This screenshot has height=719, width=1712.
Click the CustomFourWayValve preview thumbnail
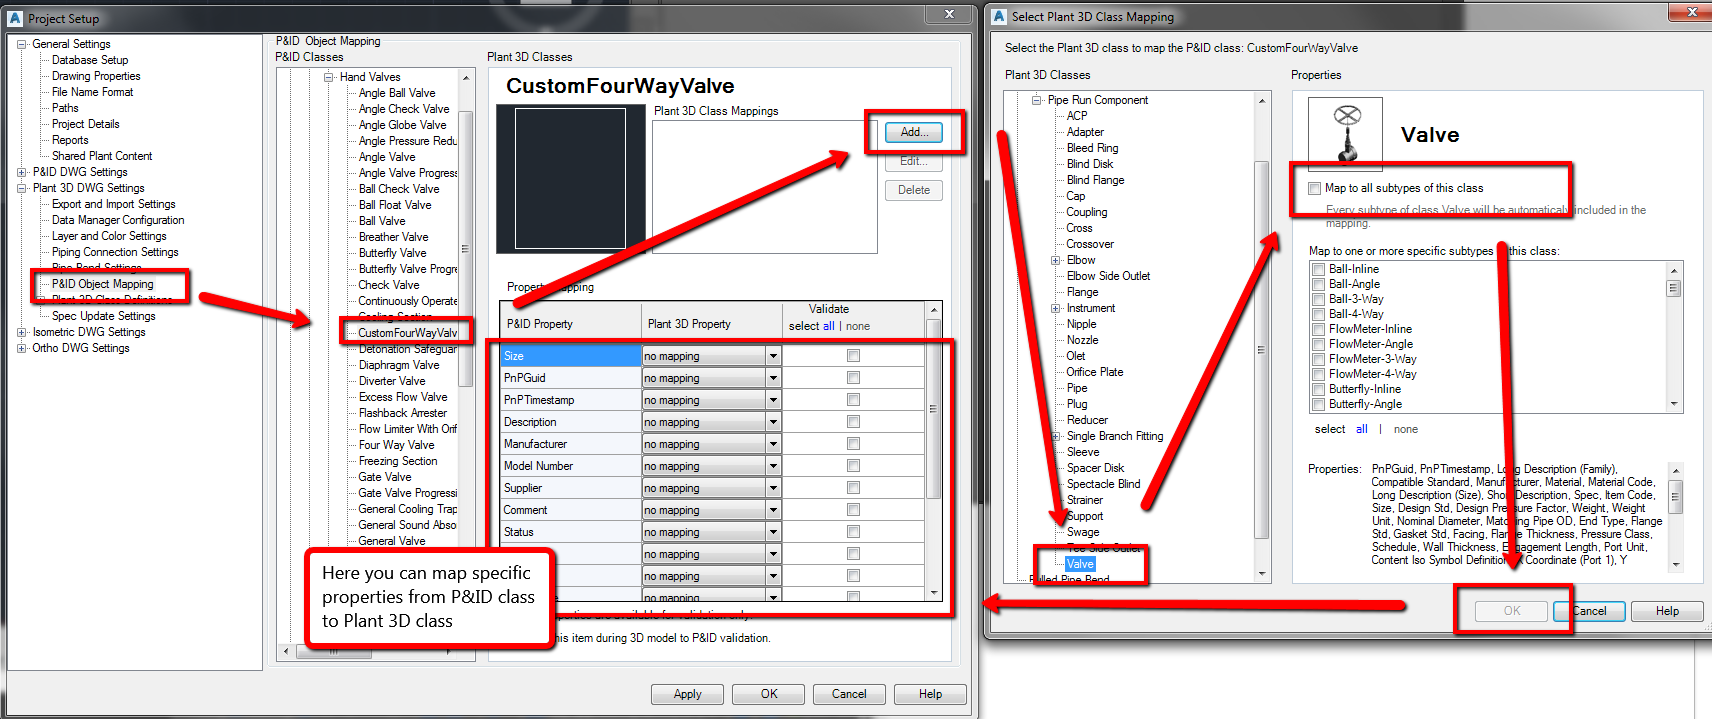click(x=570, y=178)
